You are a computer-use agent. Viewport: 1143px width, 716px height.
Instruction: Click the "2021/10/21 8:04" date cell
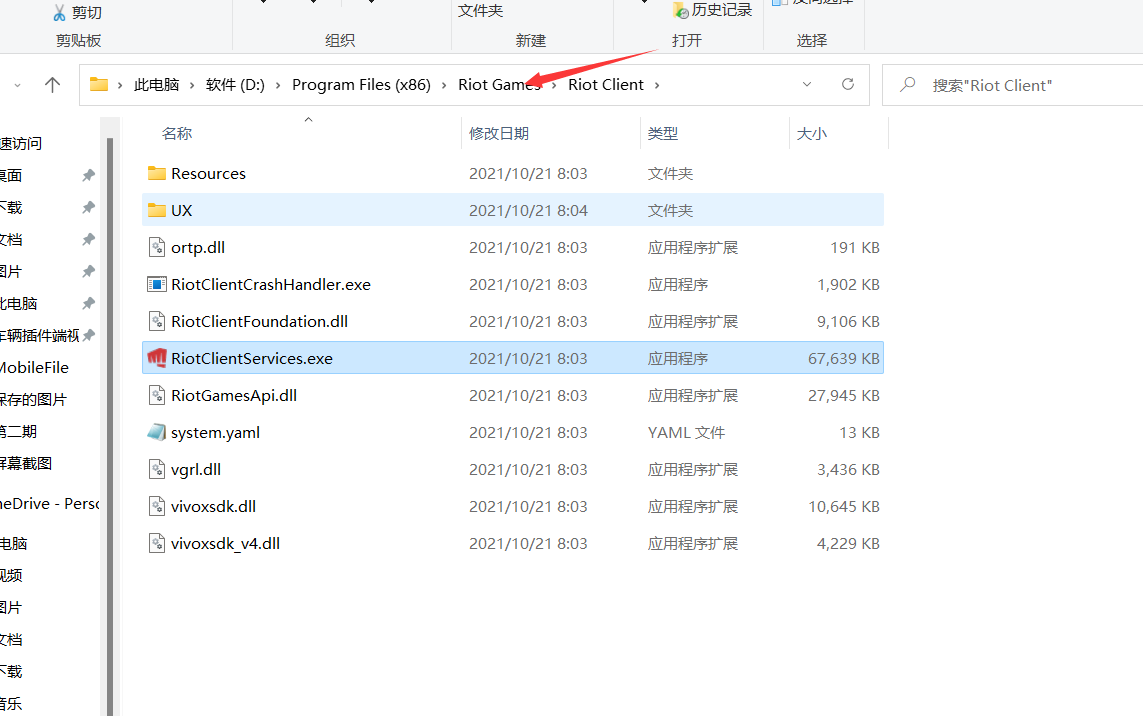[528, 211]
